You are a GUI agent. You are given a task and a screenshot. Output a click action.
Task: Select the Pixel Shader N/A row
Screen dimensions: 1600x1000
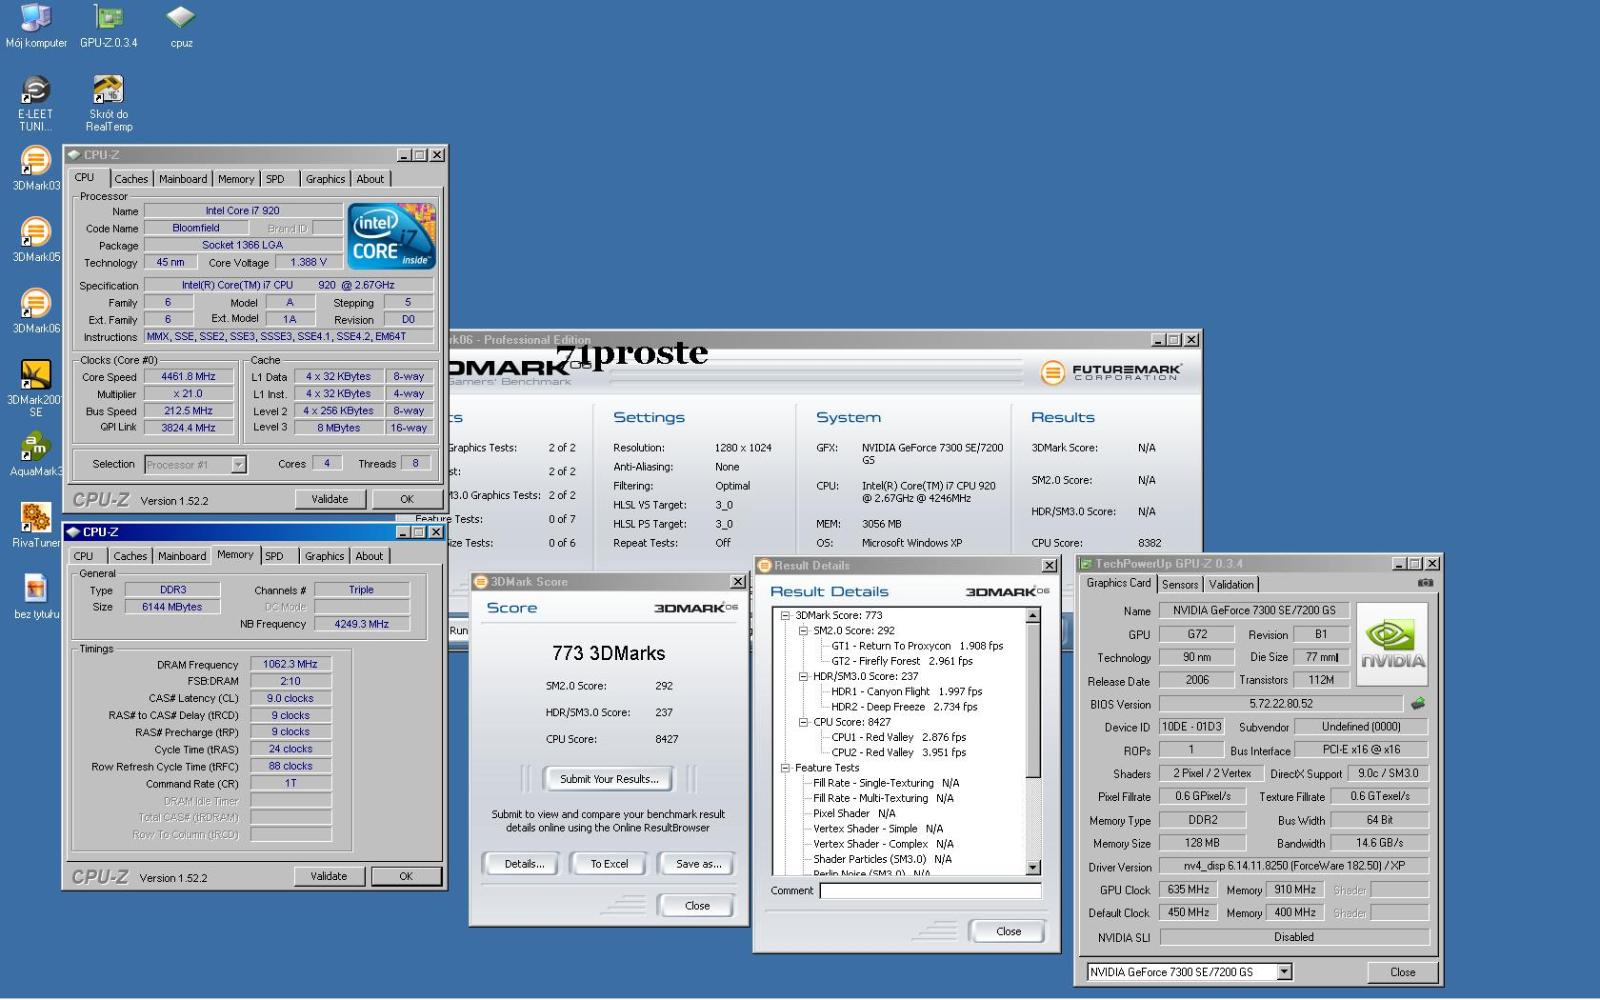(854, 814)
